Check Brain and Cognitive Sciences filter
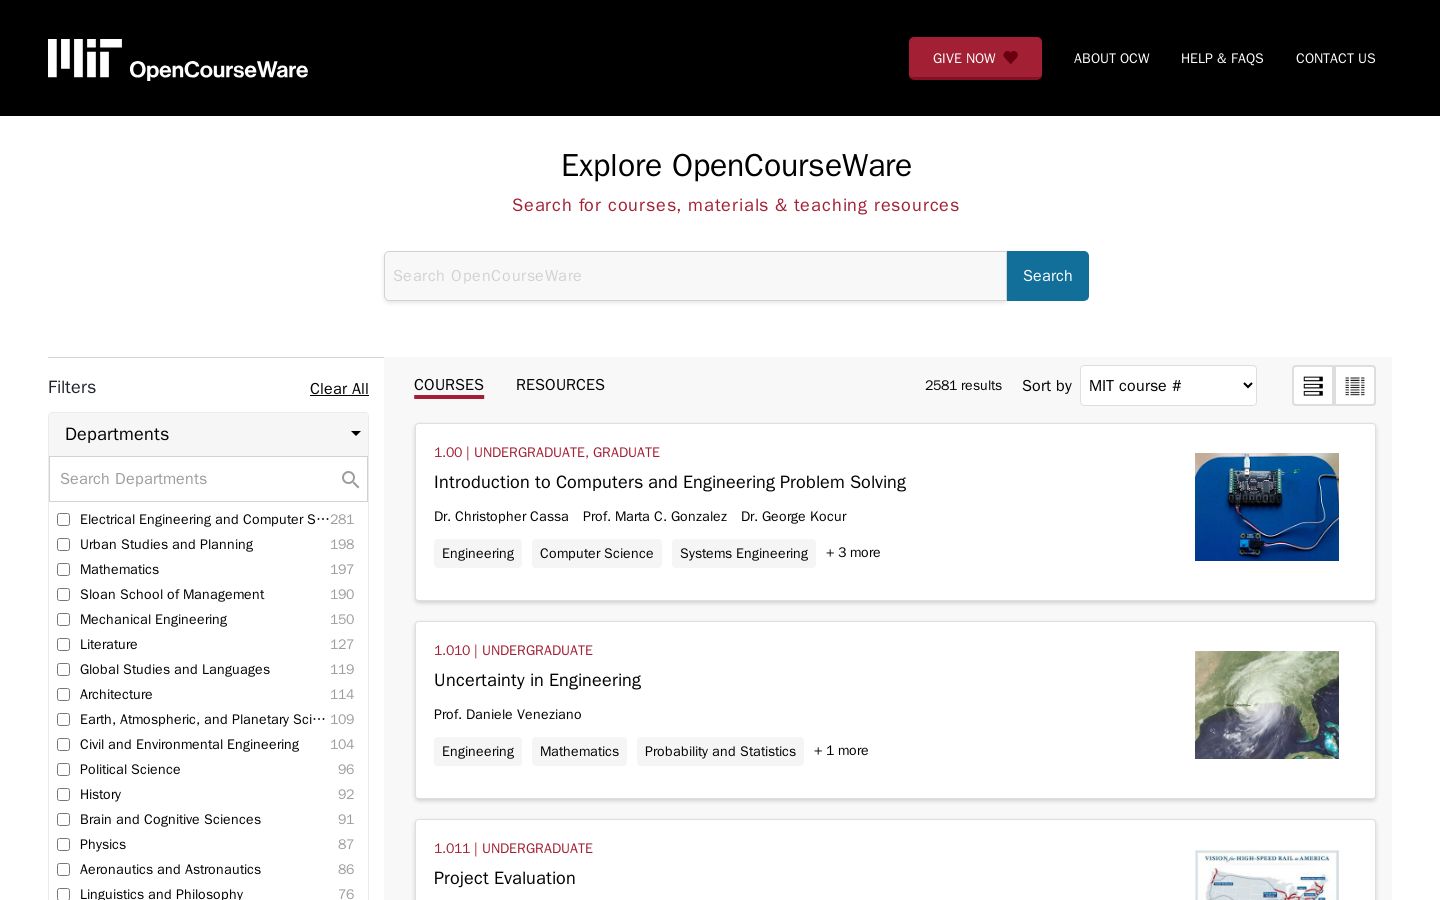 pyautogui.click(x=63, y=820)
